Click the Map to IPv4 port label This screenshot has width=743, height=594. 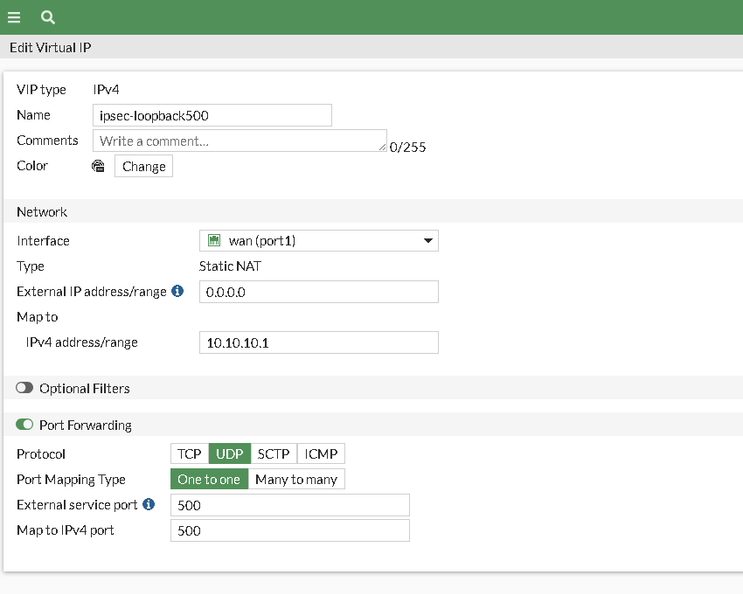(65, 530)
